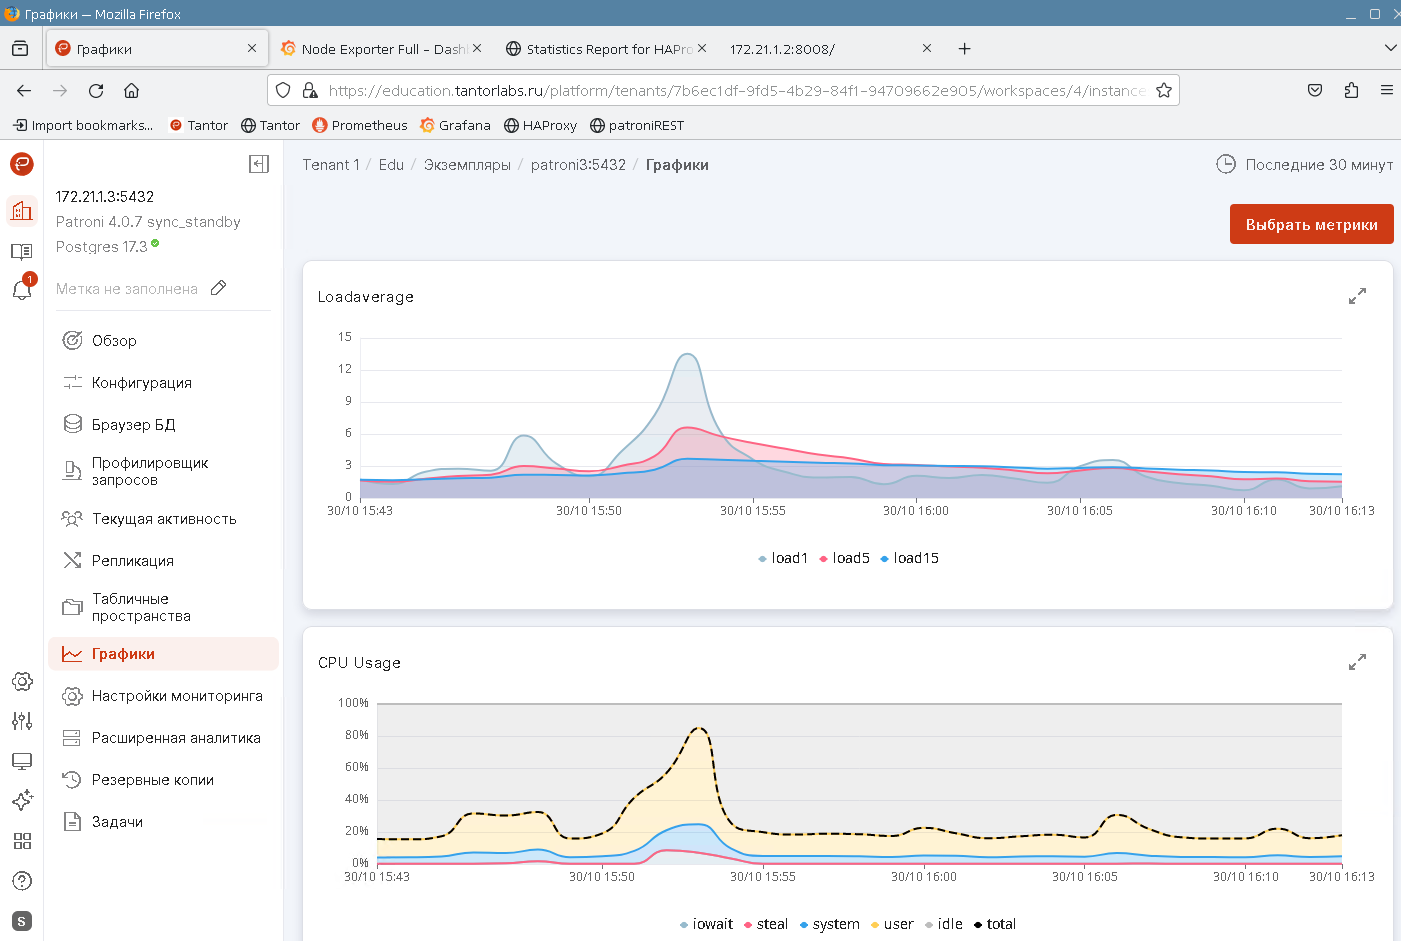Viewport: 1401px width, 941px height.
Task: Open the Репликация menu item
Action: [132, 561]
